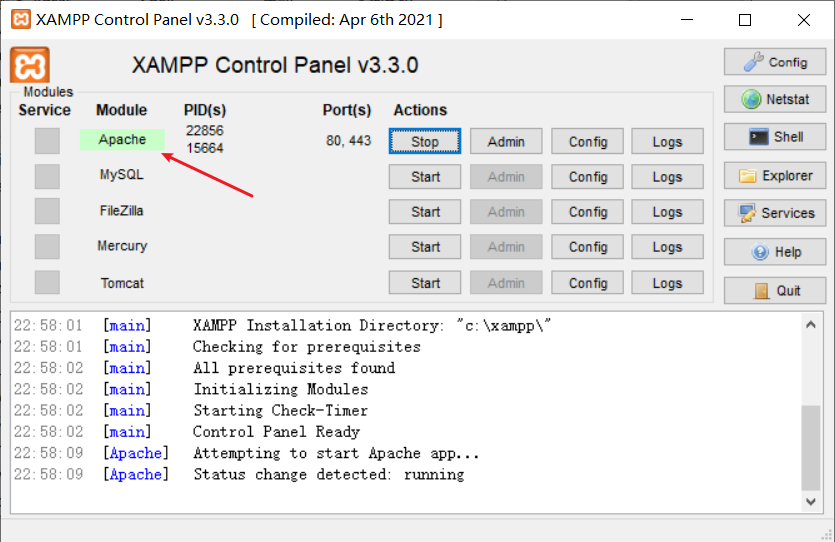Click the Tomcat module name
The image size is (835, 542).
pos(122,283)
